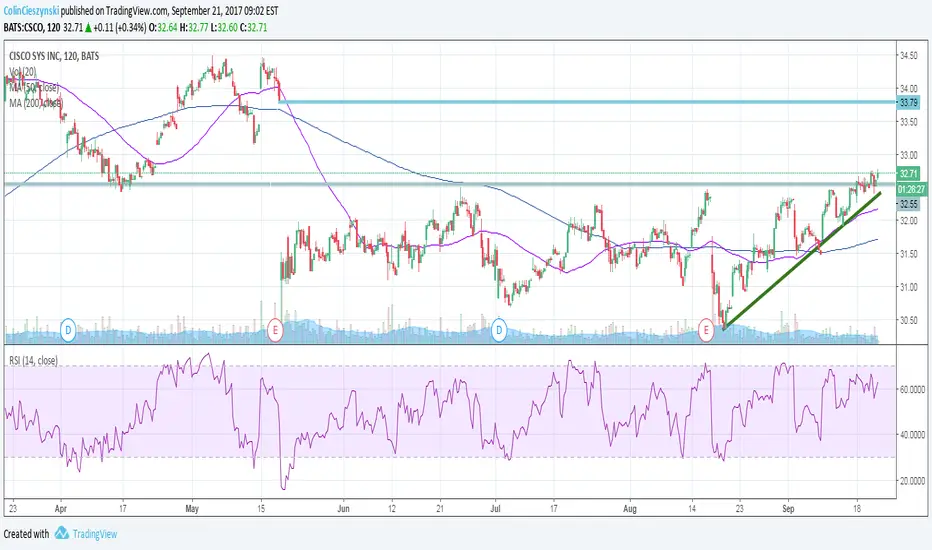Viewport: 932px width, 550px height.
Task: Click the 01:26:27 bar countdown label
Action: pos(911,189)
